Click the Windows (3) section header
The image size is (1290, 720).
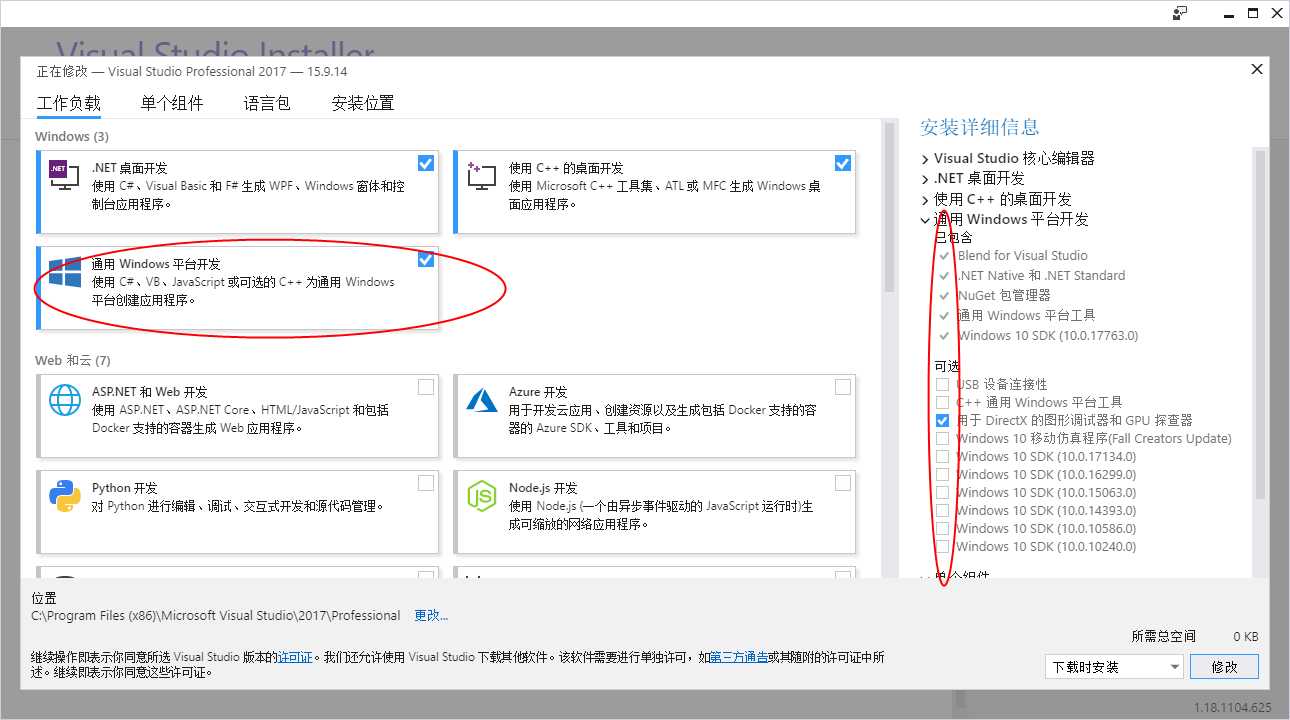[x=72, y=136]
